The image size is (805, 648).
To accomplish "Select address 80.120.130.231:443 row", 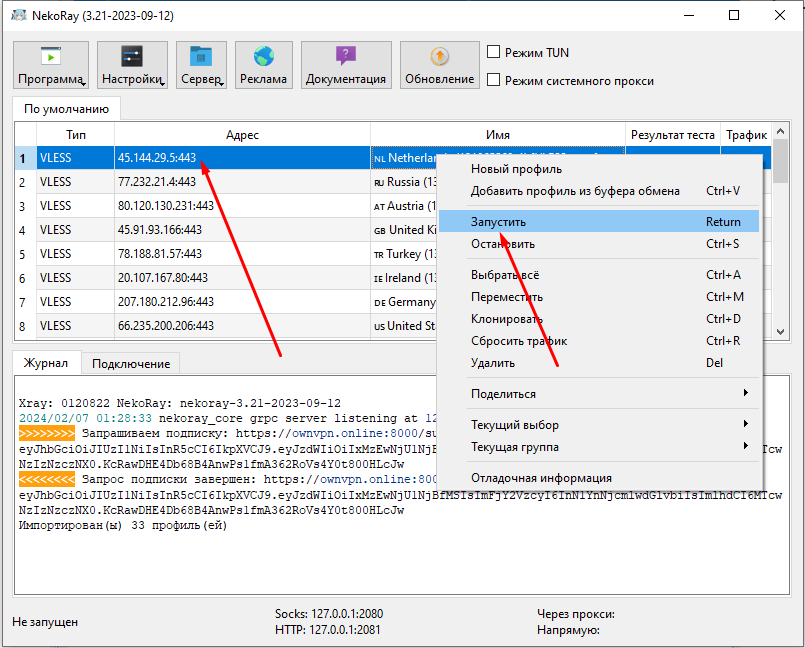I will [242, 206].
